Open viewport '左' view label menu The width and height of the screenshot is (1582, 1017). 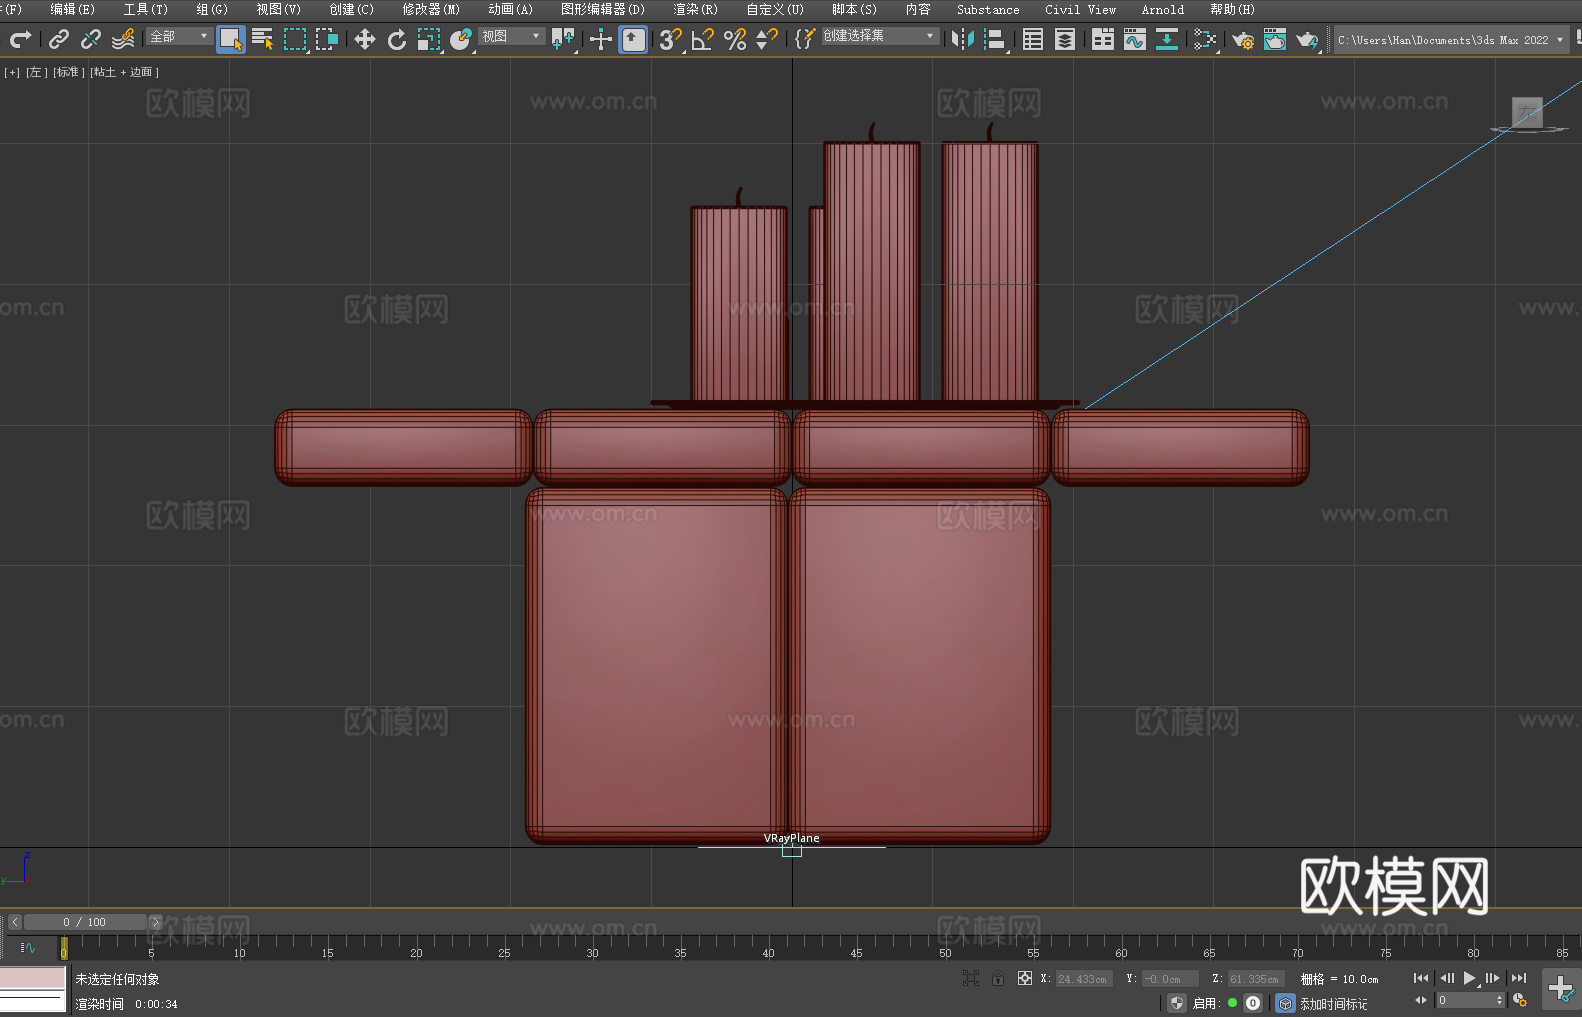pyautogui.click(x=36, y=72)
